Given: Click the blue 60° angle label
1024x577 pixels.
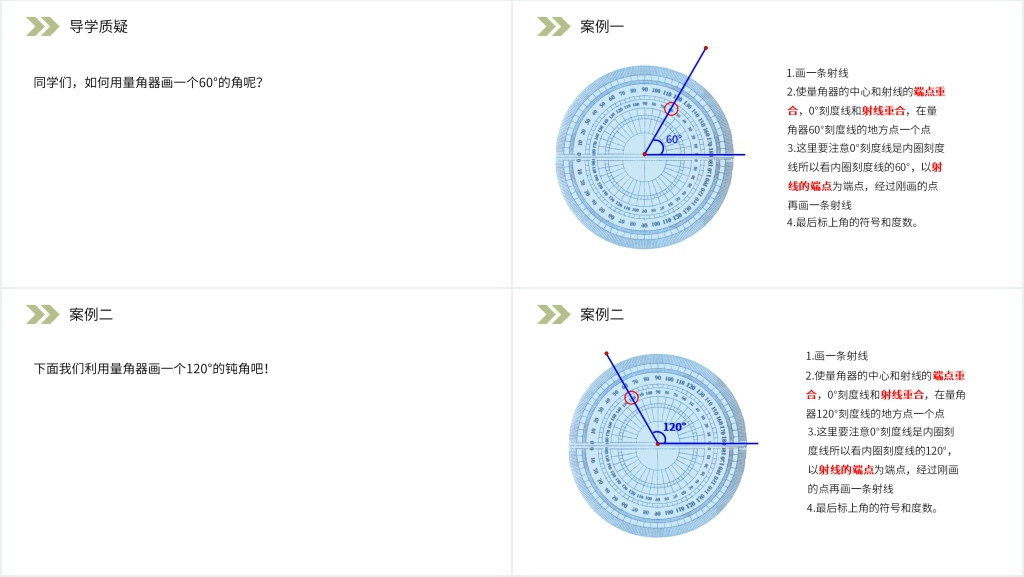Looking at the screenshot, I should (x=673, y=140).
